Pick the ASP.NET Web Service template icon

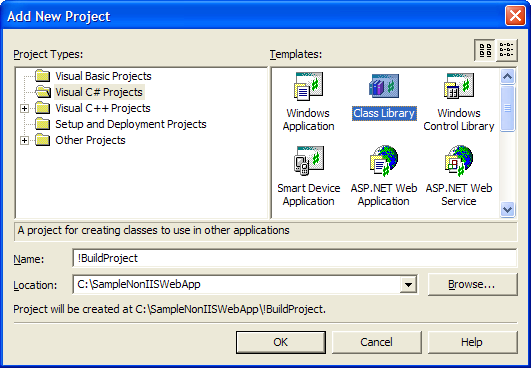pyautogui.click(x=459, y=161)
